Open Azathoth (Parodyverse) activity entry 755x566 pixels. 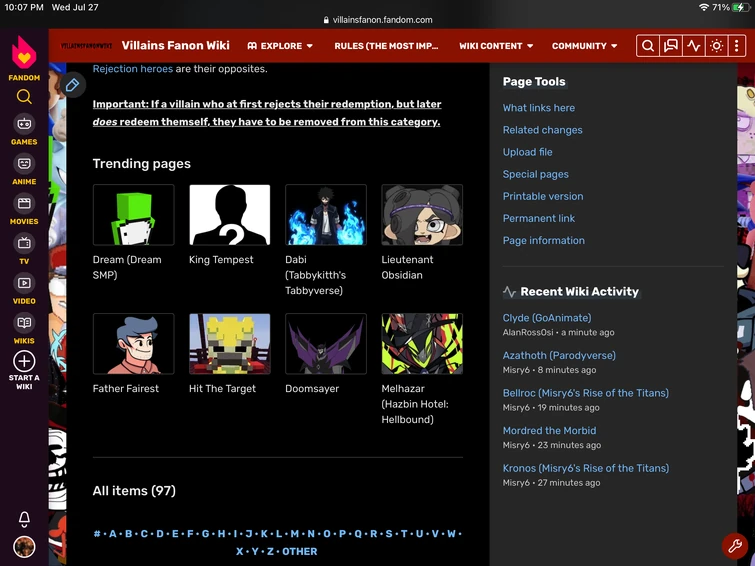tap(559, 355)
